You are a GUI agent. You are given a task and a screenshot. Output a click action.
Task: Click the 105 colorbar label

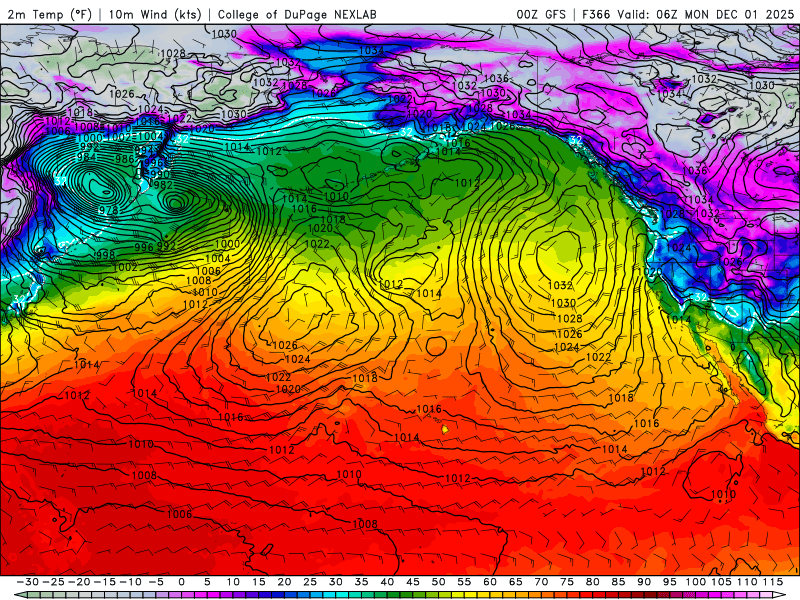(x=721, y=582)
